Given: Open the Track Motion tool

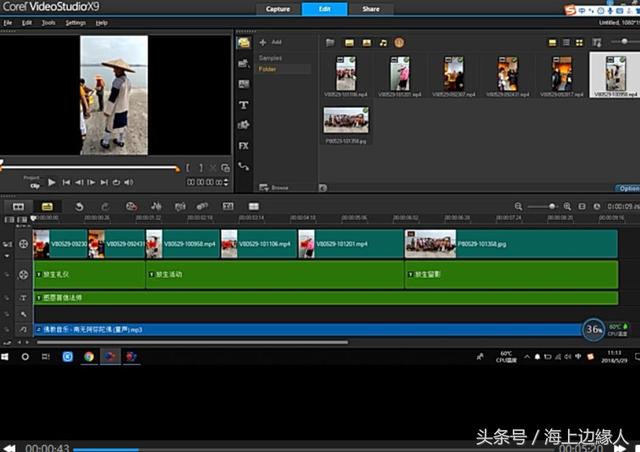Looking at the screenshot, I should click(202, 207).
